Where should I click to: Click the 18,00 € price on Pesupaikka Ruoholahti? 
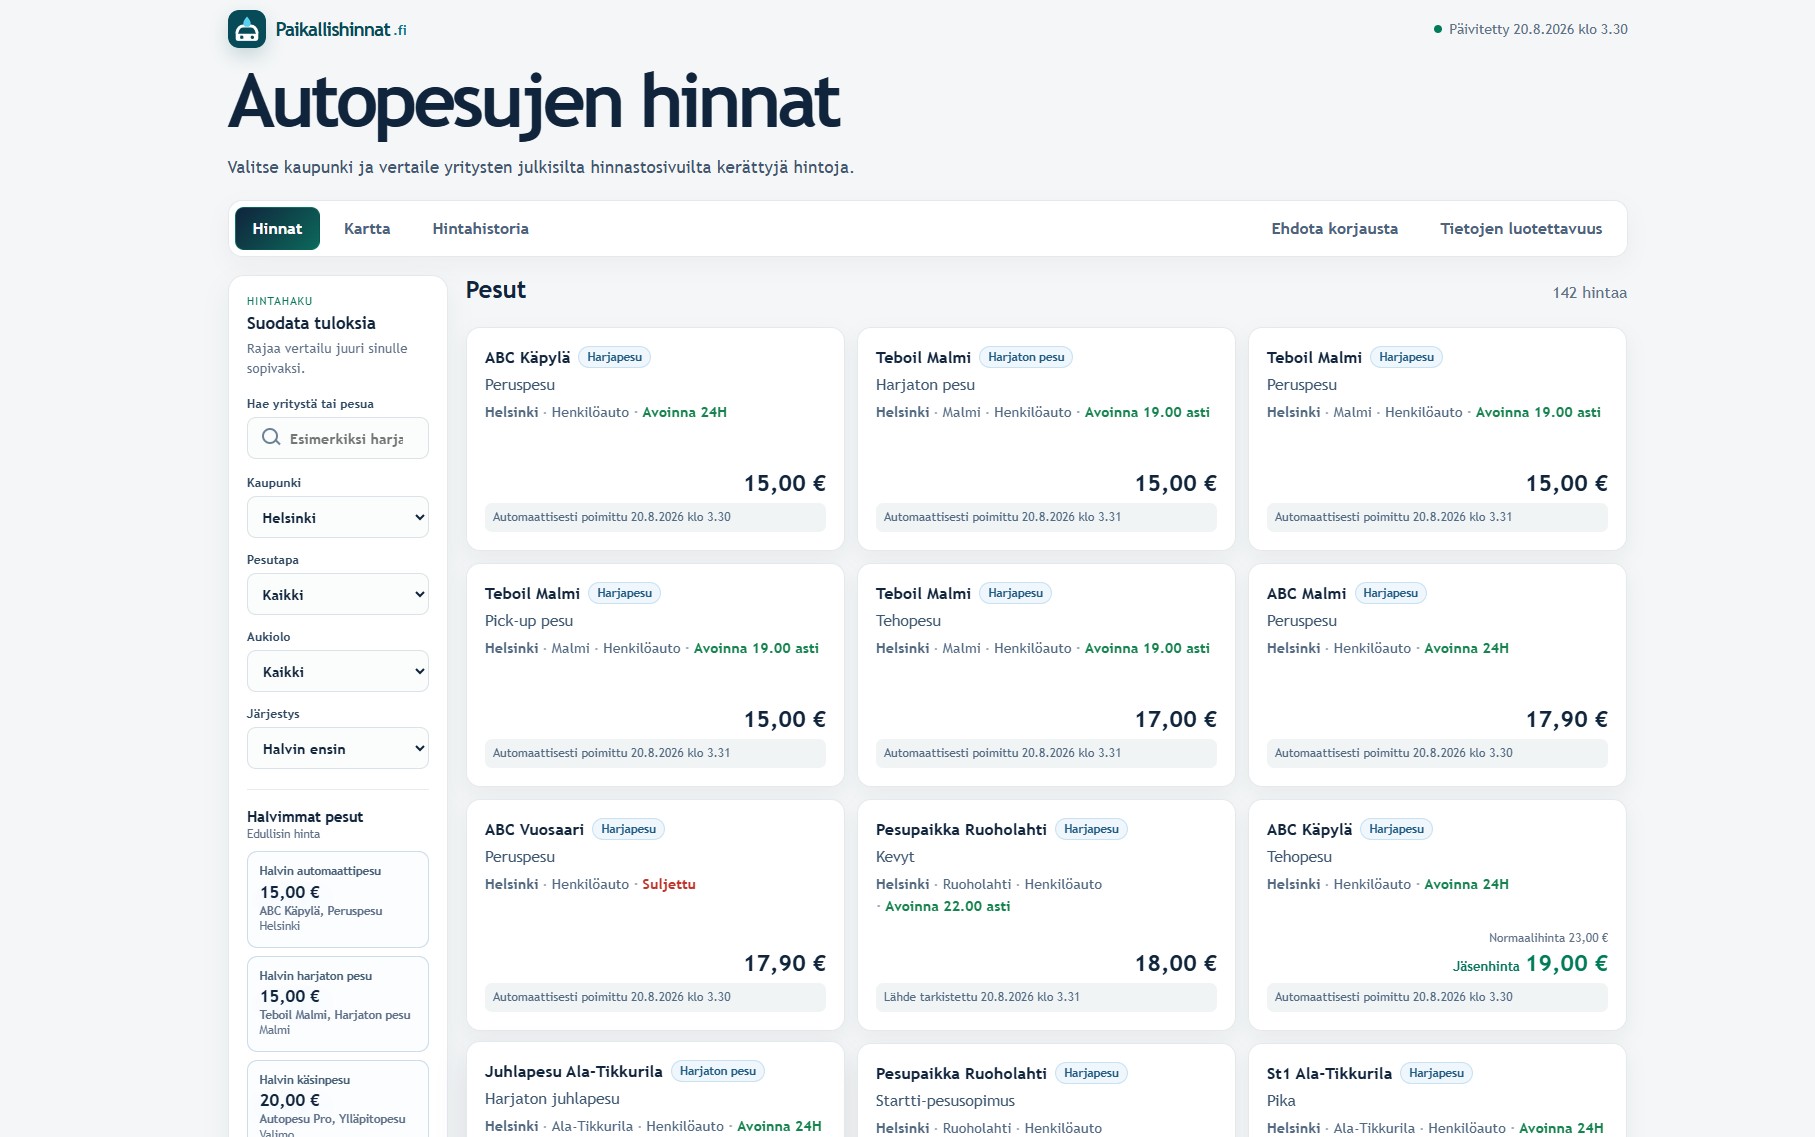[x=1175, y=963]
